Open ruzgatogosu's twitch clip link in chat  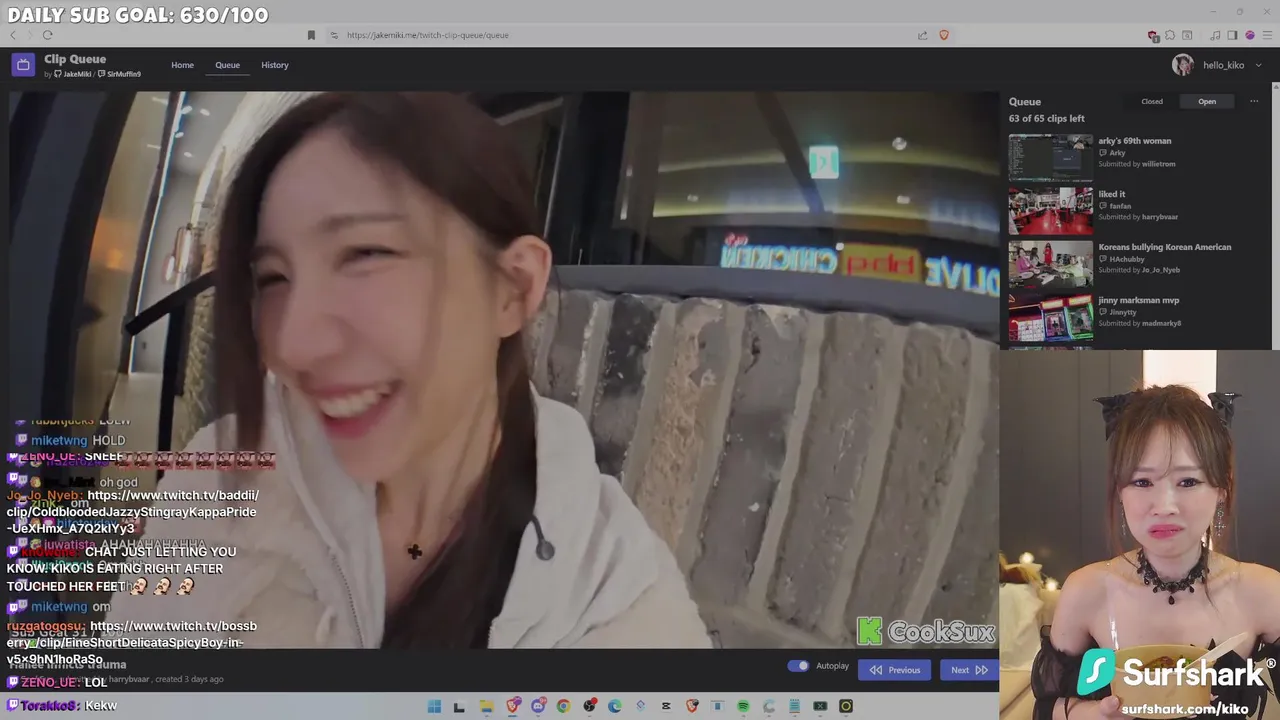[132, 642]
